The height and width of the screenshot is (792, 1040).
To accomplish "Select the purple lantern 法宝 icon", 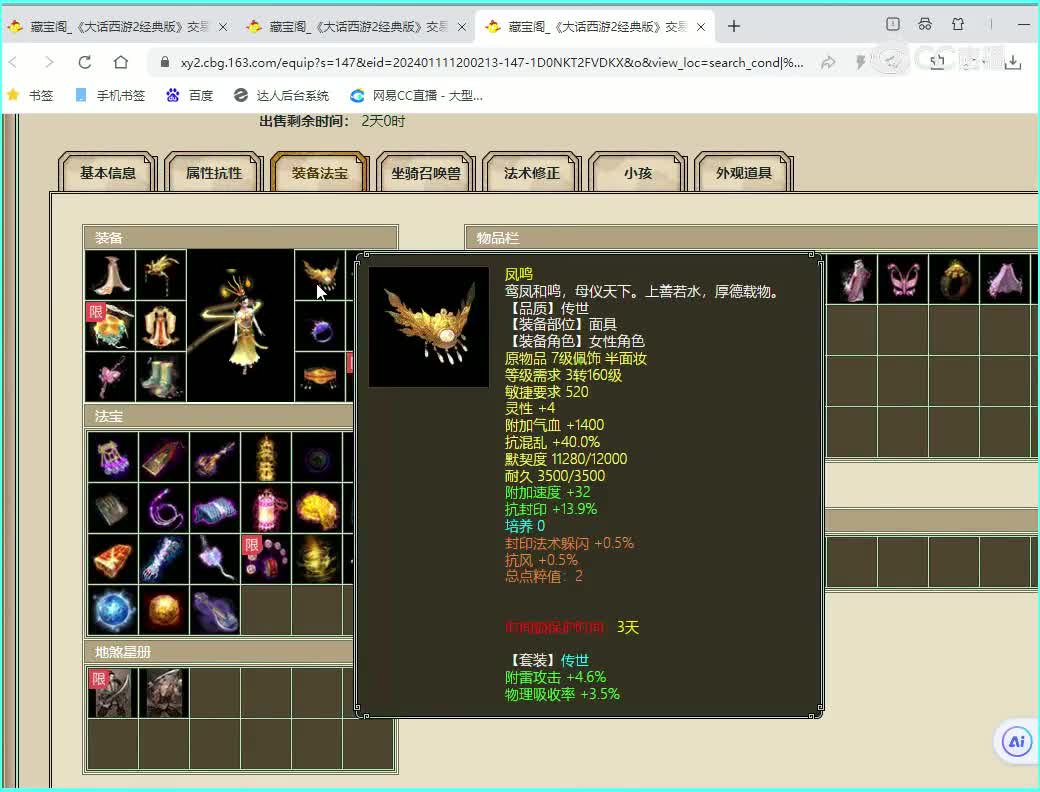I will pos(113,457).
